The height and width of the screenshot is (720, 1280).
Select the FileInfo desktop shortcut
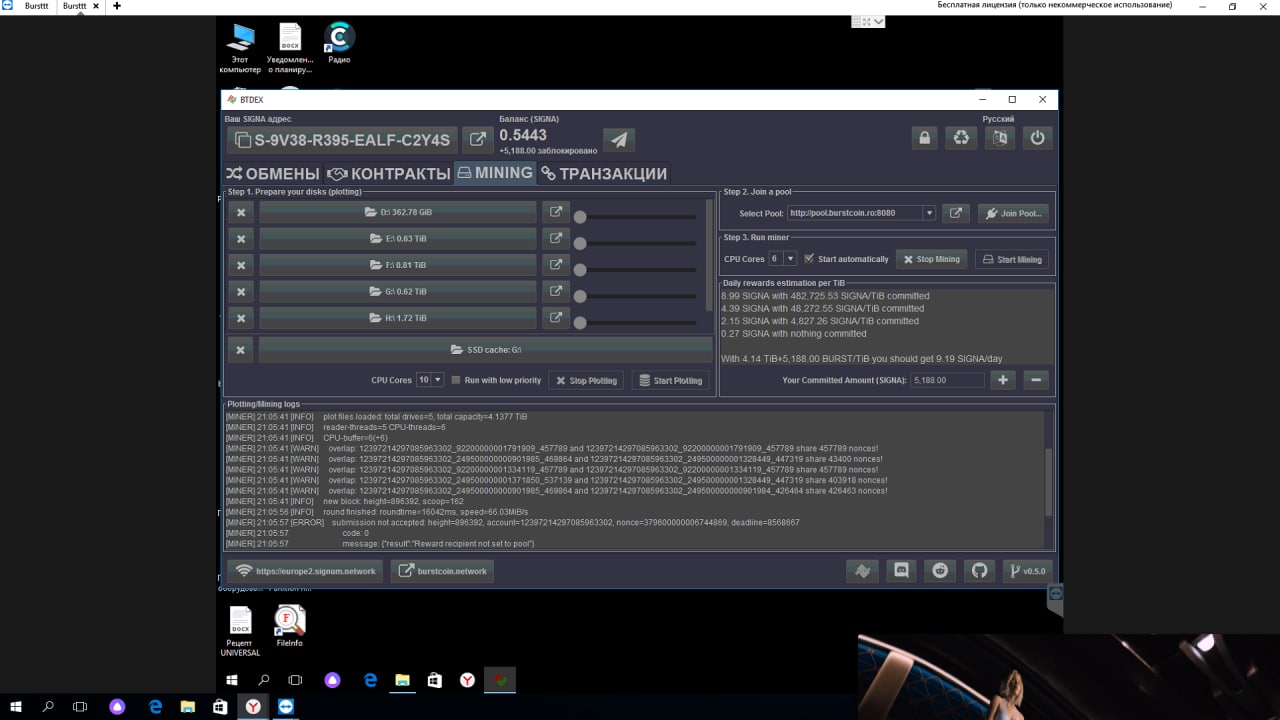(x=289, y=627)
